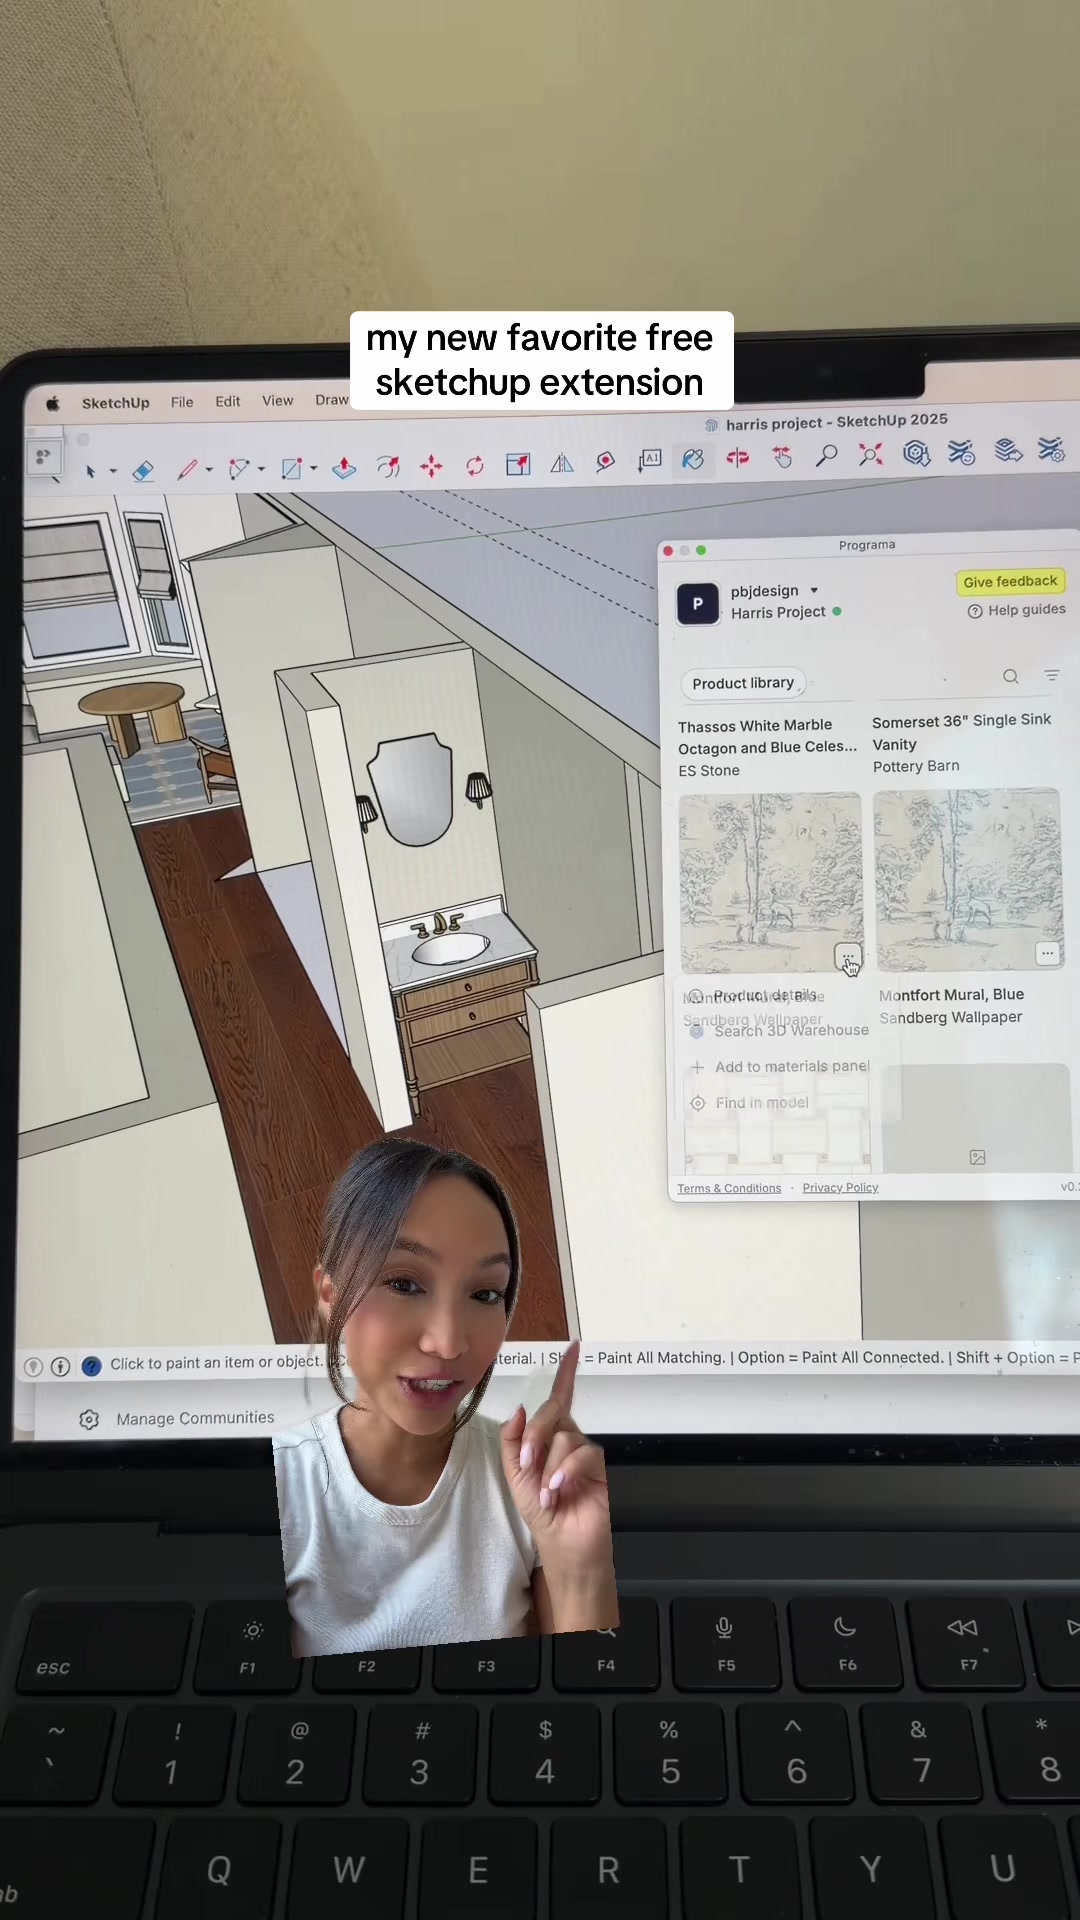
Task: Open the View menu
Action: (278, 400)
